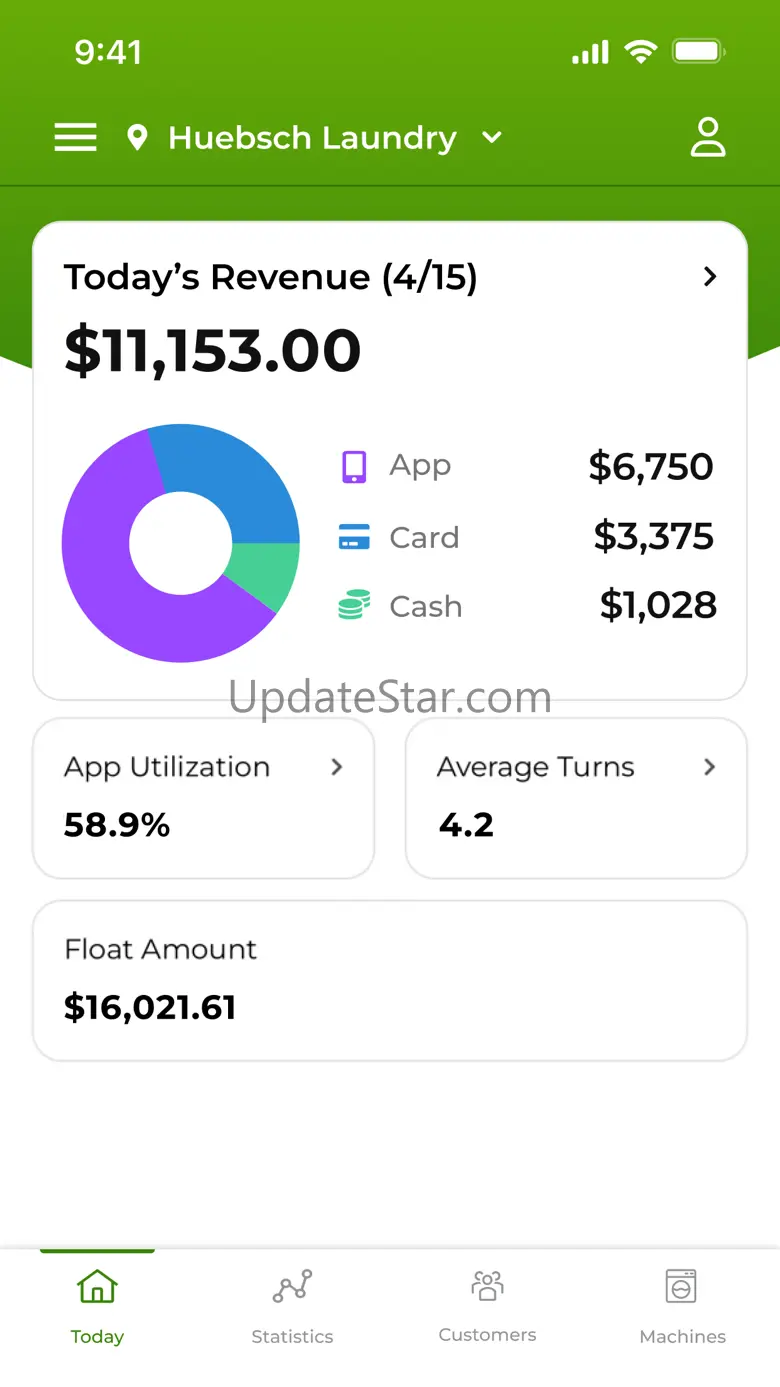The width and height of the screenshot is (780, 1387).
Task: Tap the Customers people icon
Action: click(x=487, y=1285)
